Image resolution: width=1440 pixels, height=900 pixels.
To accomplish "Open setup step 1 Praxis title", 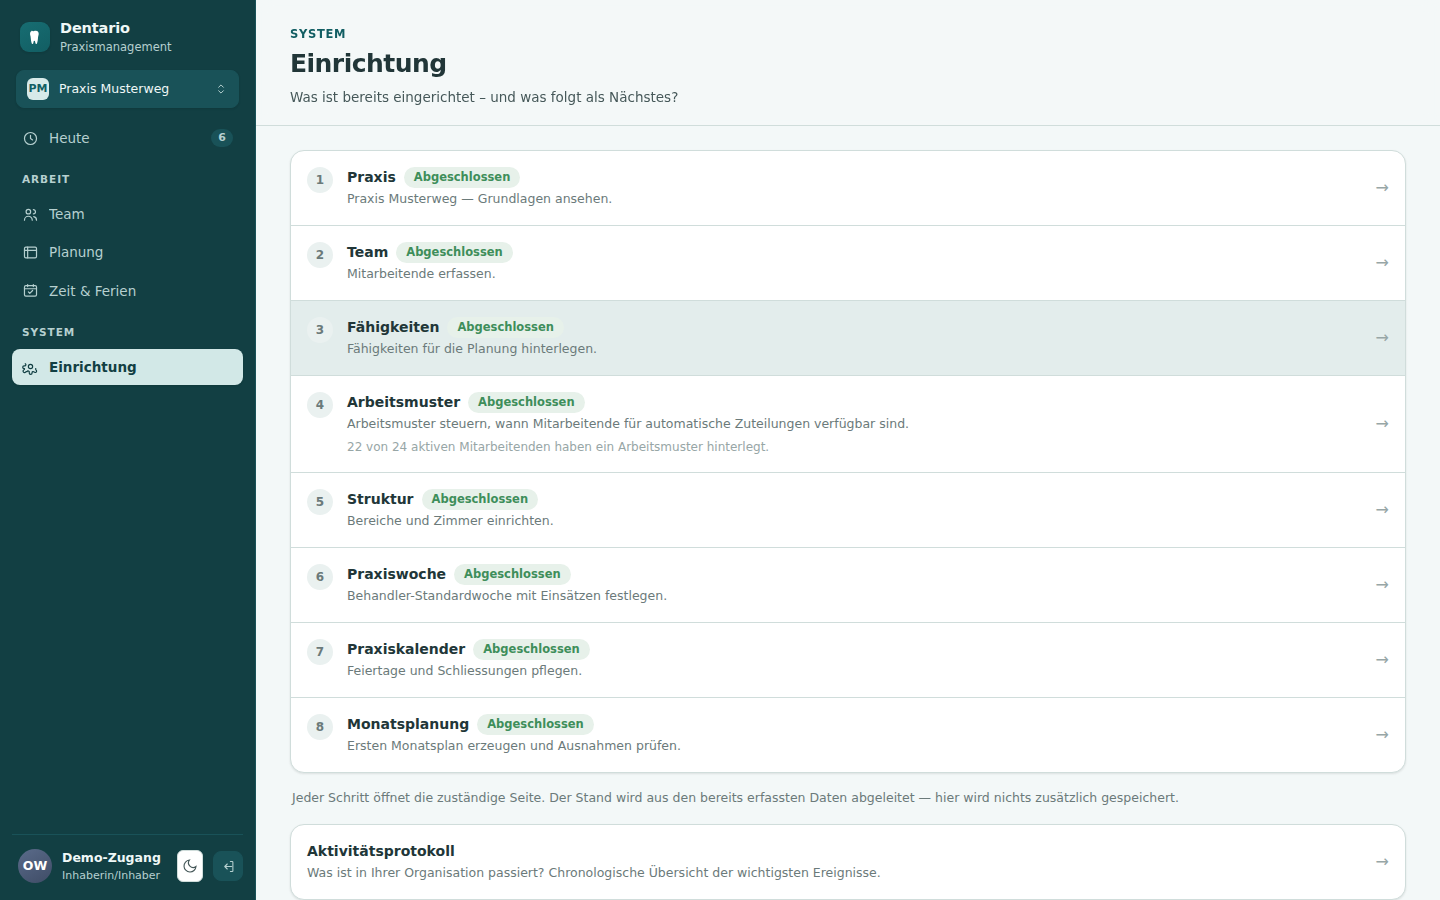I will (371, 177).
